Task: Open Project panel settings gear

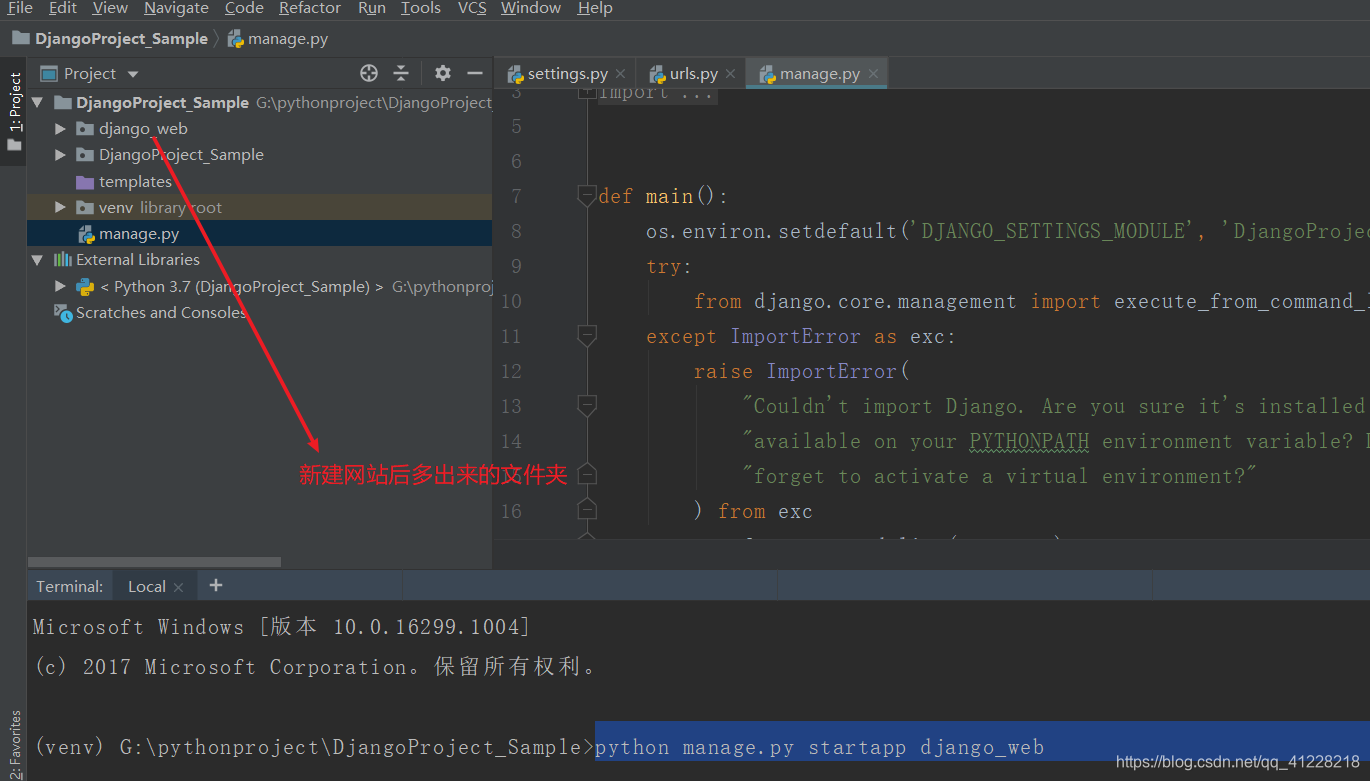Action: tap(443, 73)
